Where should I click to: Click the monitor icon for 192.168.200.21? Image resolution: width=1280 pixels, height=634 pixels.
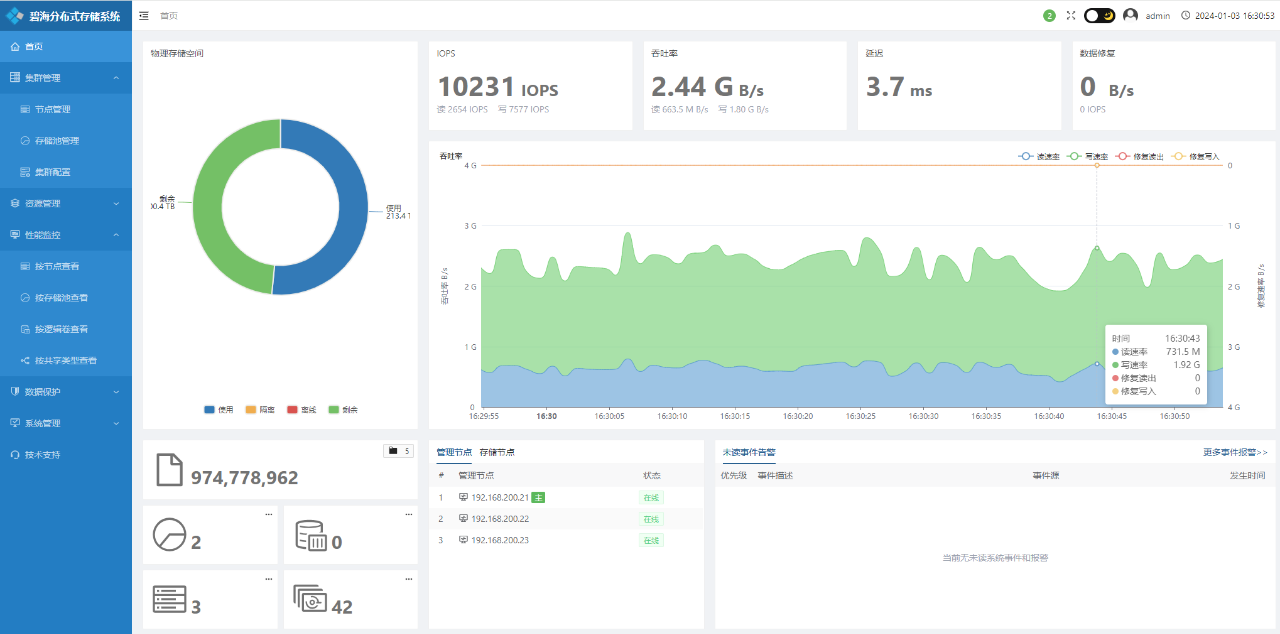coord(463,497)
